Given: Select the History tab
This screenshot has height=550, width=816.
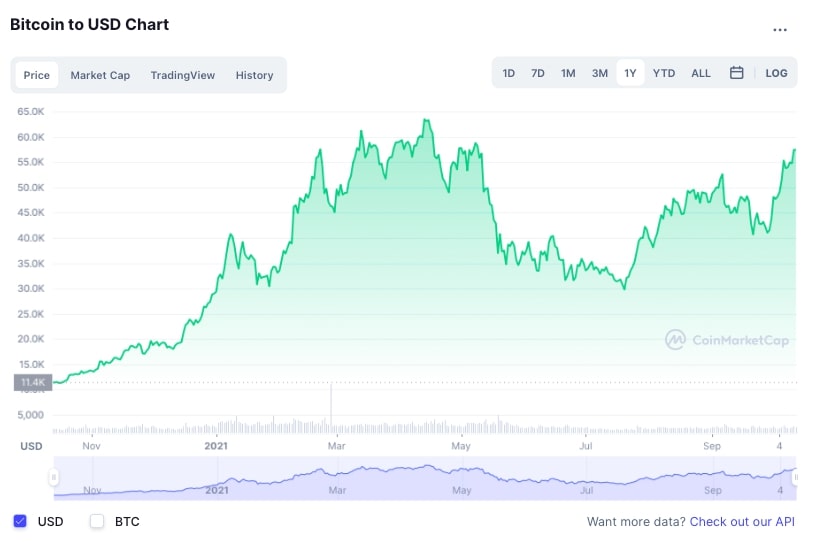Looking at the screenshot, I should (x=254, y=75).
